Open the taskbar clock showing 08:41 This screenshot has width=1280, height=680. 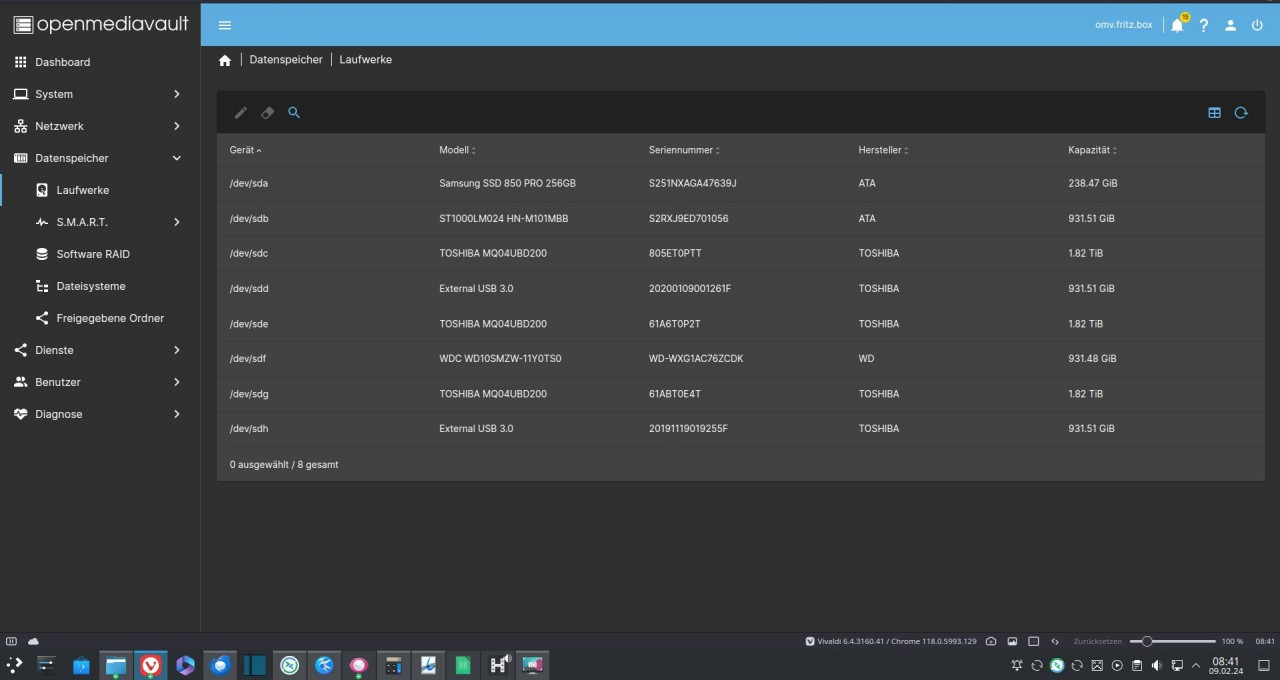[x=1226, y=665]
